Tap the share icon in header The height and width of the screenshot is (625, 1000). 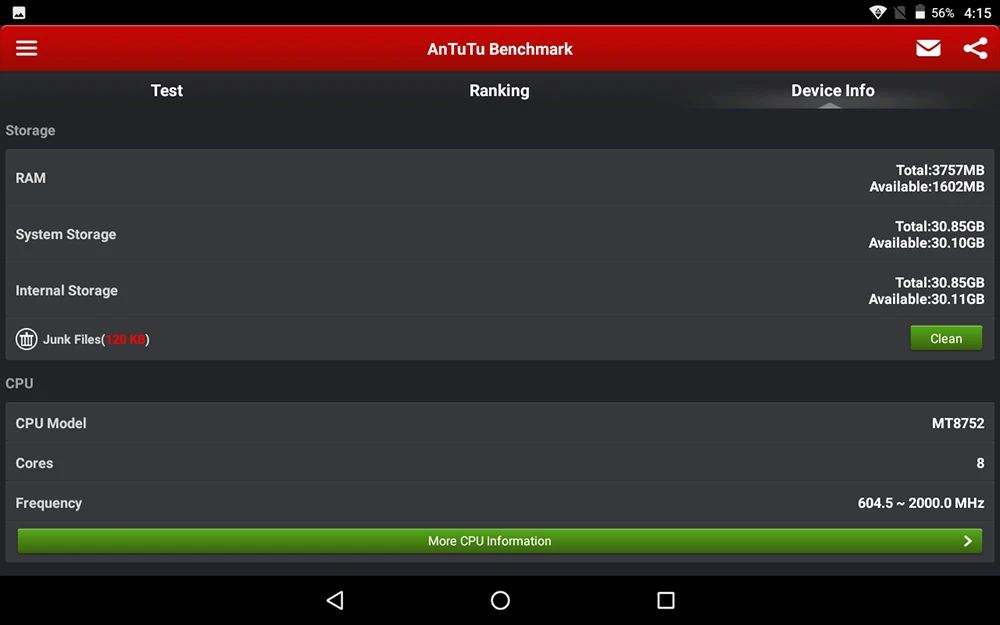click(975, 48)
